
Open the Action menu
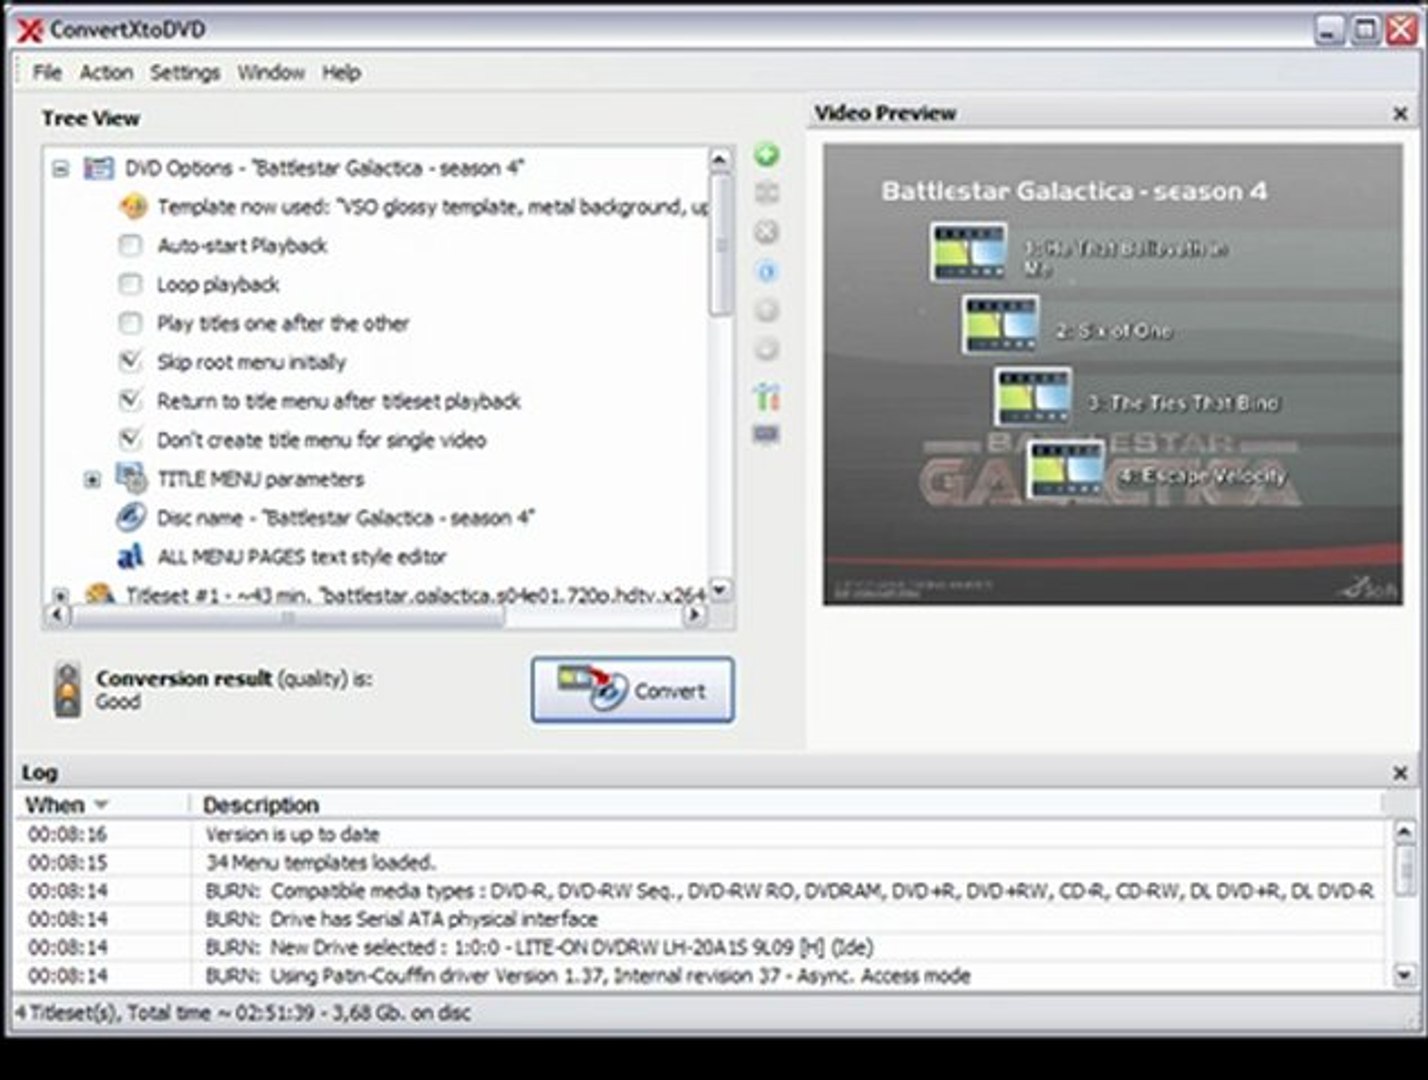click(106, 72)
